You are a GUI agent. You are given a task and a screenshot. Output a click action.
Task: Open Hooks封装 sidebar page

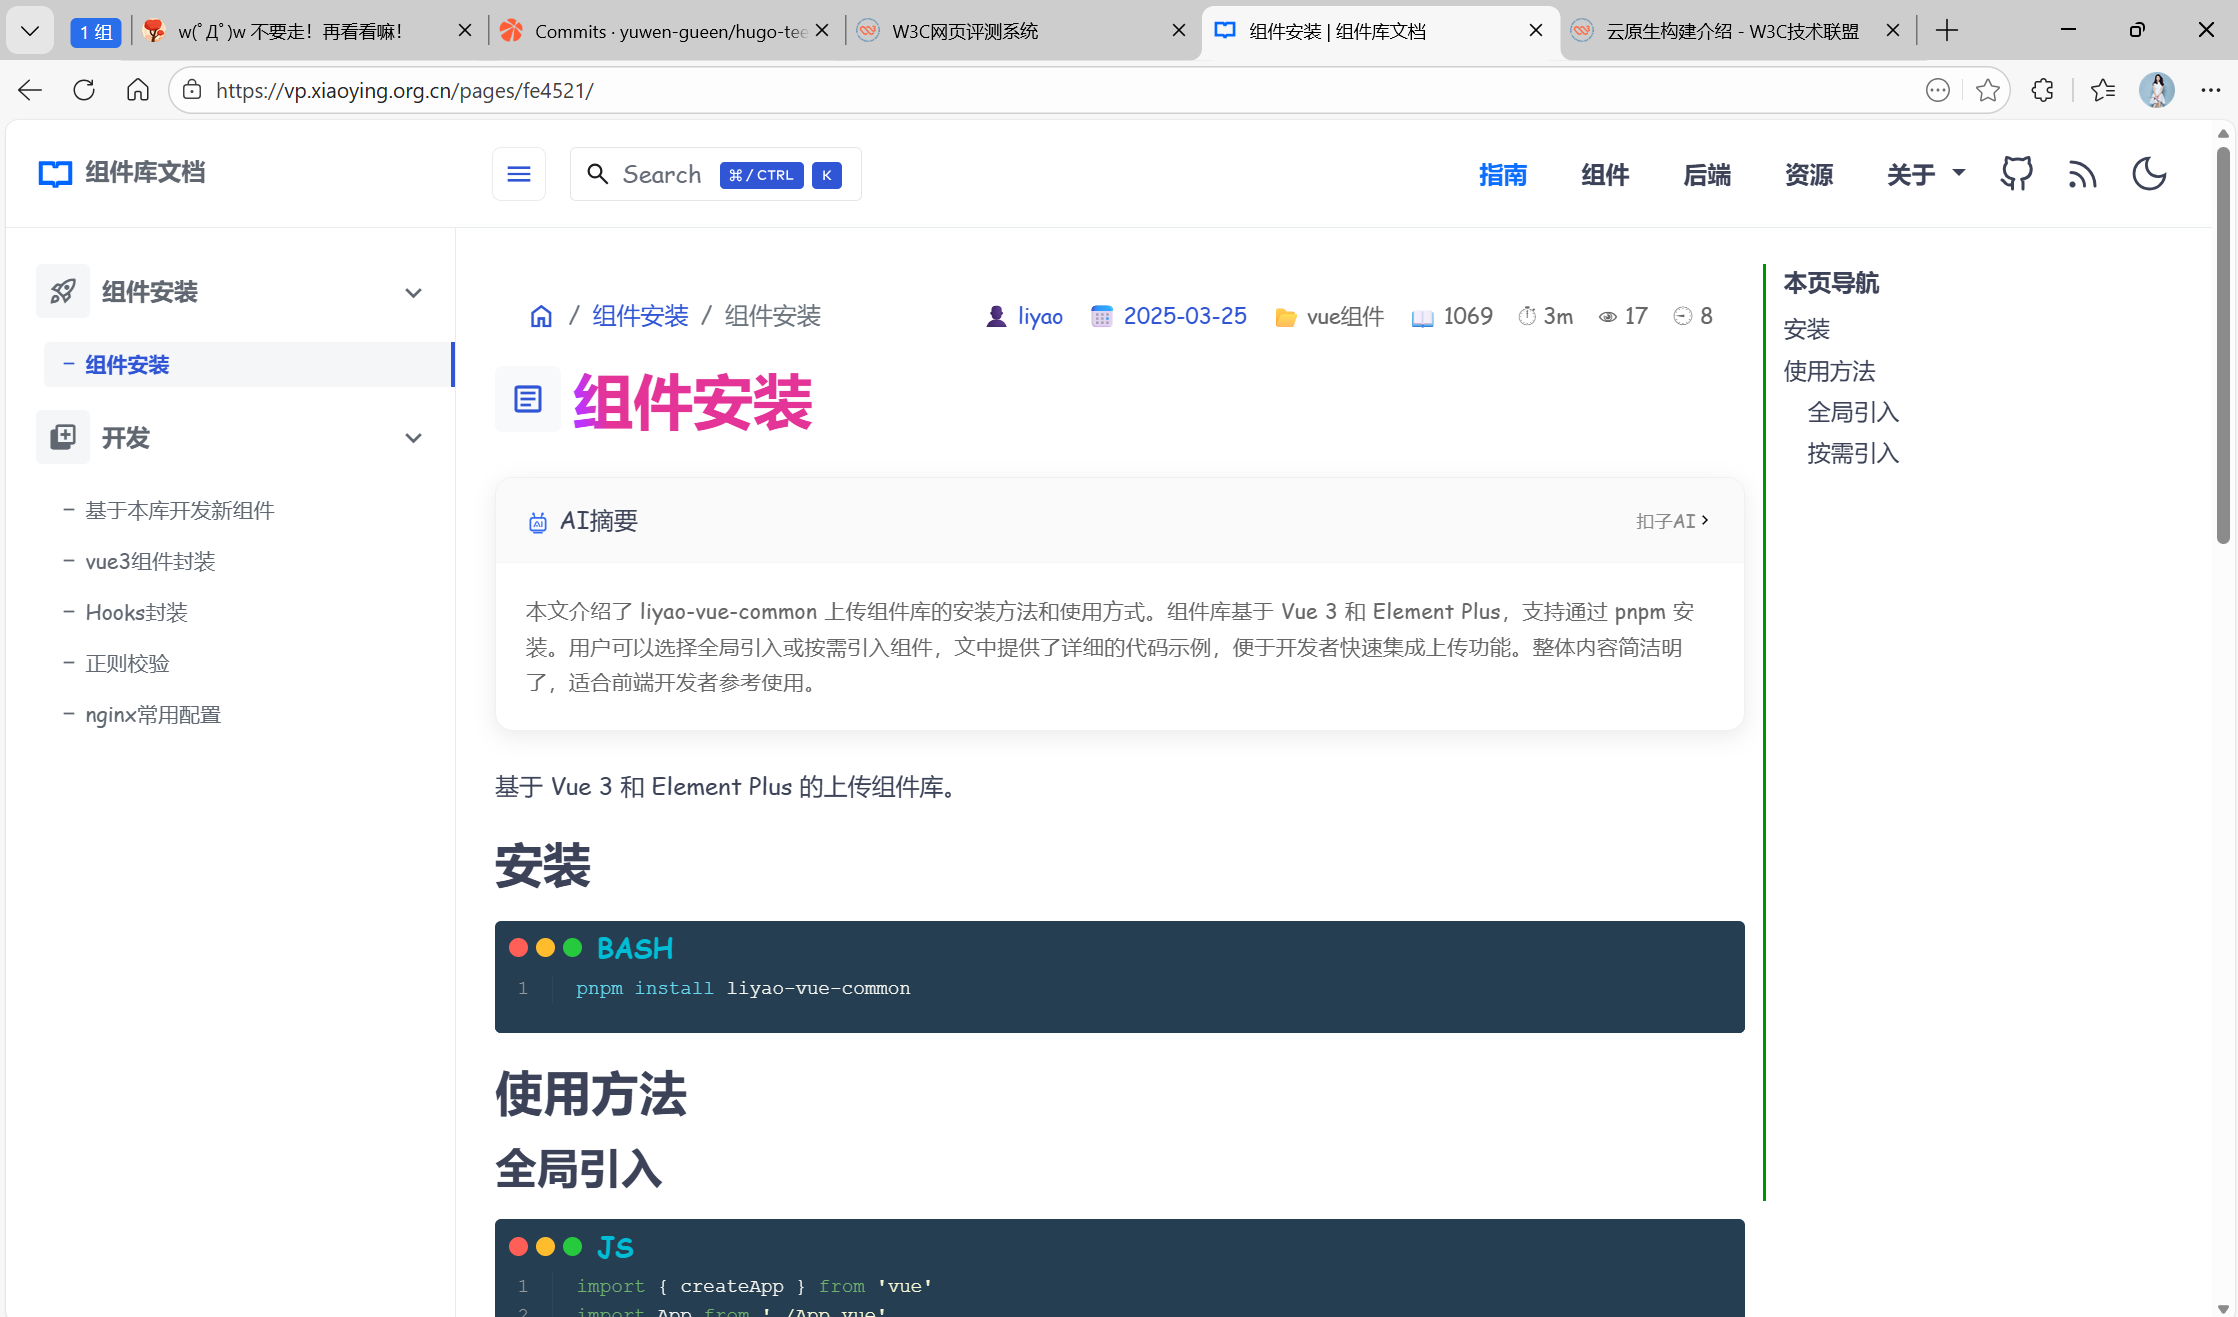pyautogui.click(x=136, y=613)
